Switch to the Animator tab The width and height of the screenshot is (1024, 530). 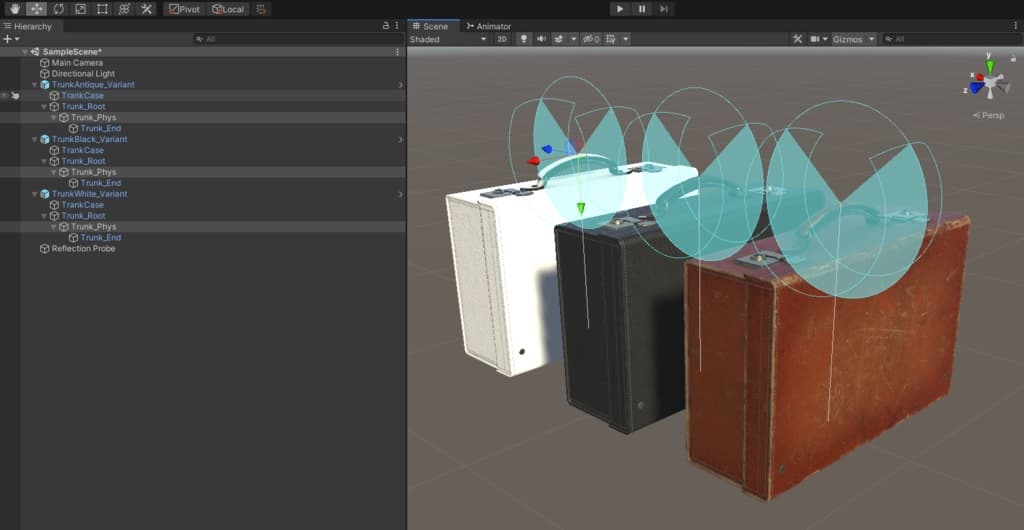488,26
